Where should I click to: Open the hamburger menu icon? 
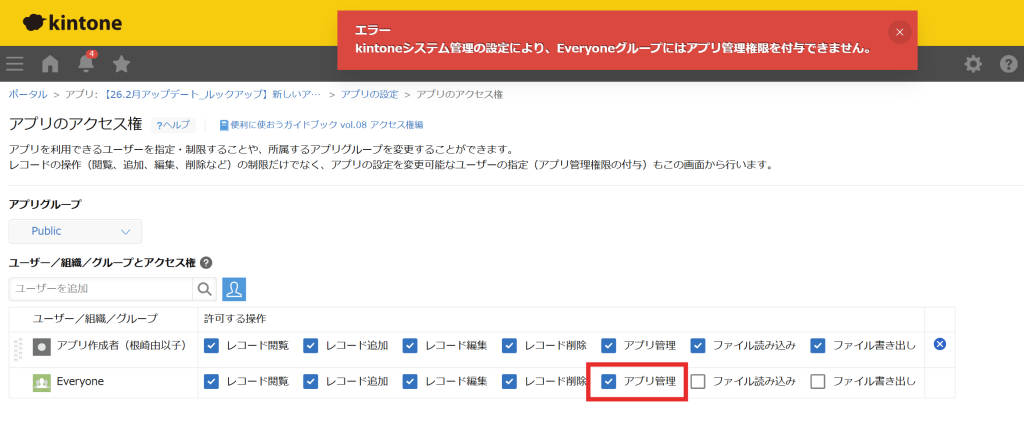coord(15,64)
